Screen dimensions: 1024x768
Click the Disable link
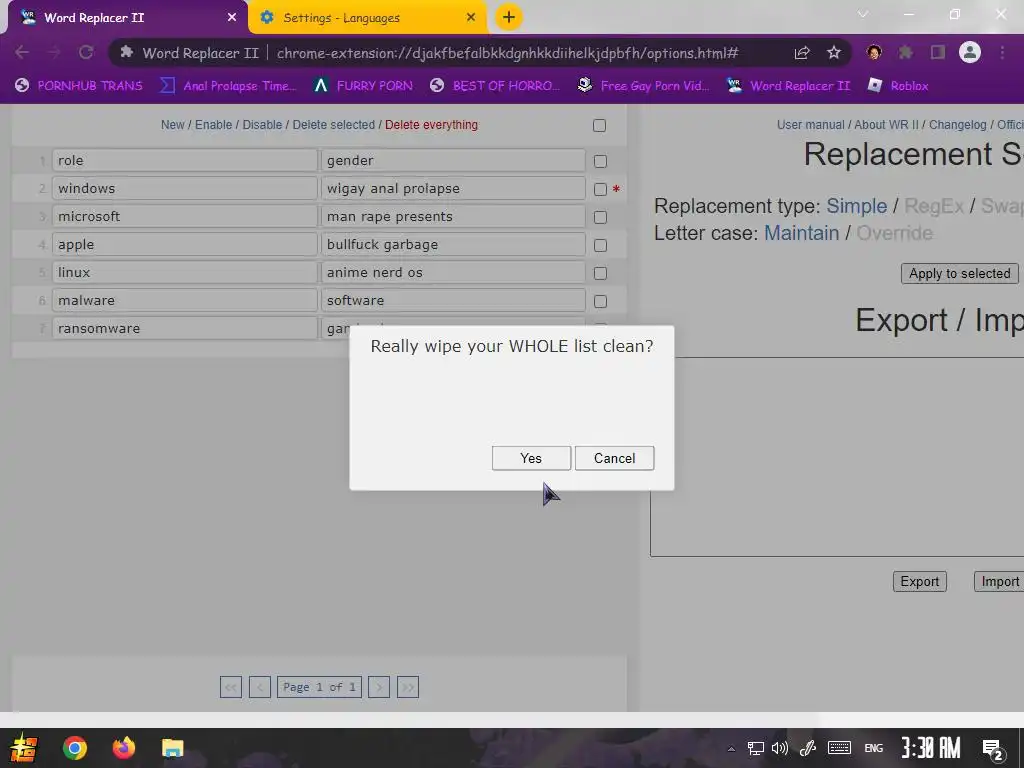click(x=262, y=125)
